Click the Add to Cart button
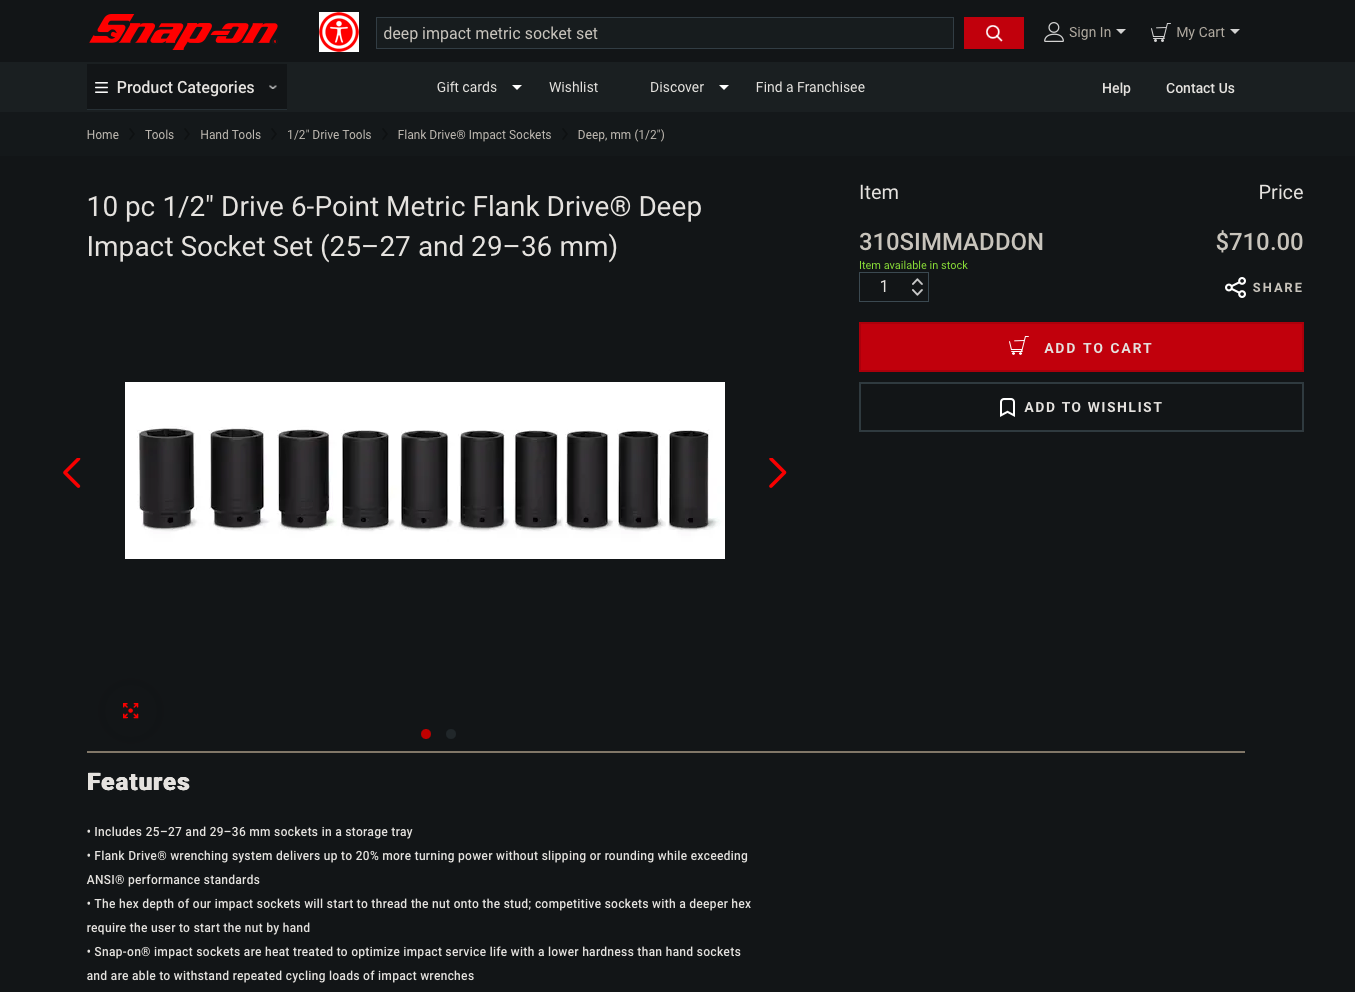The height and width of the screenshot is (992, 1355). tap(1081, 347)
